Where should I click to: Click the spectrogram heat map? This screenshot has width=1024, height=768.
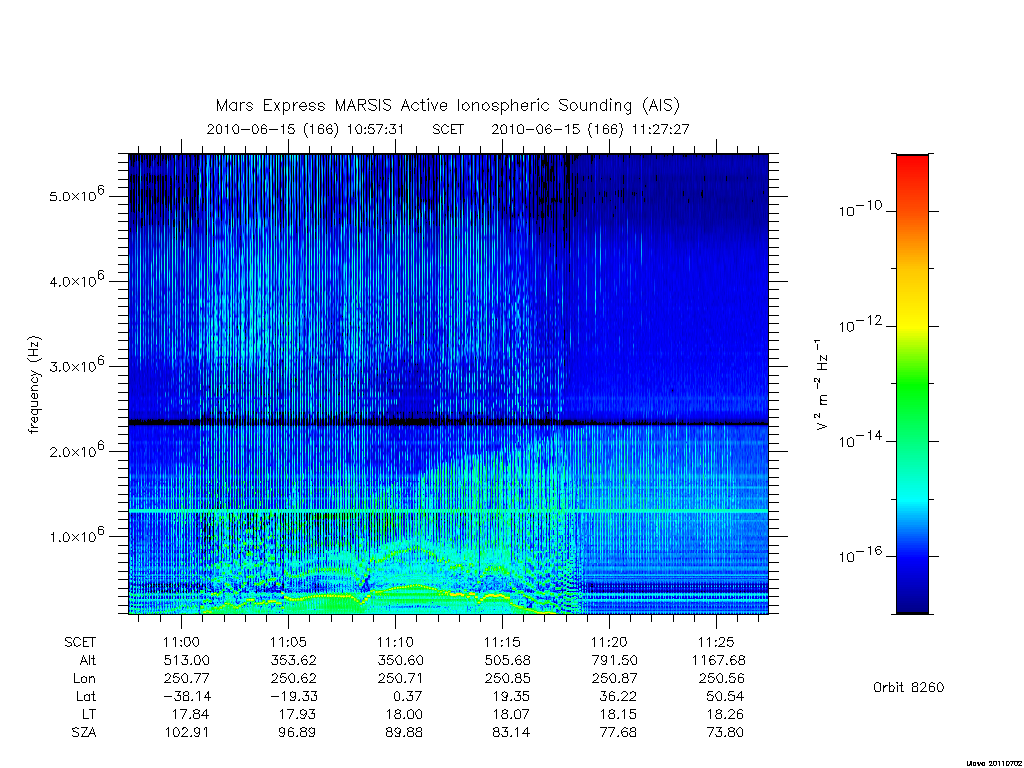[449, 384]
